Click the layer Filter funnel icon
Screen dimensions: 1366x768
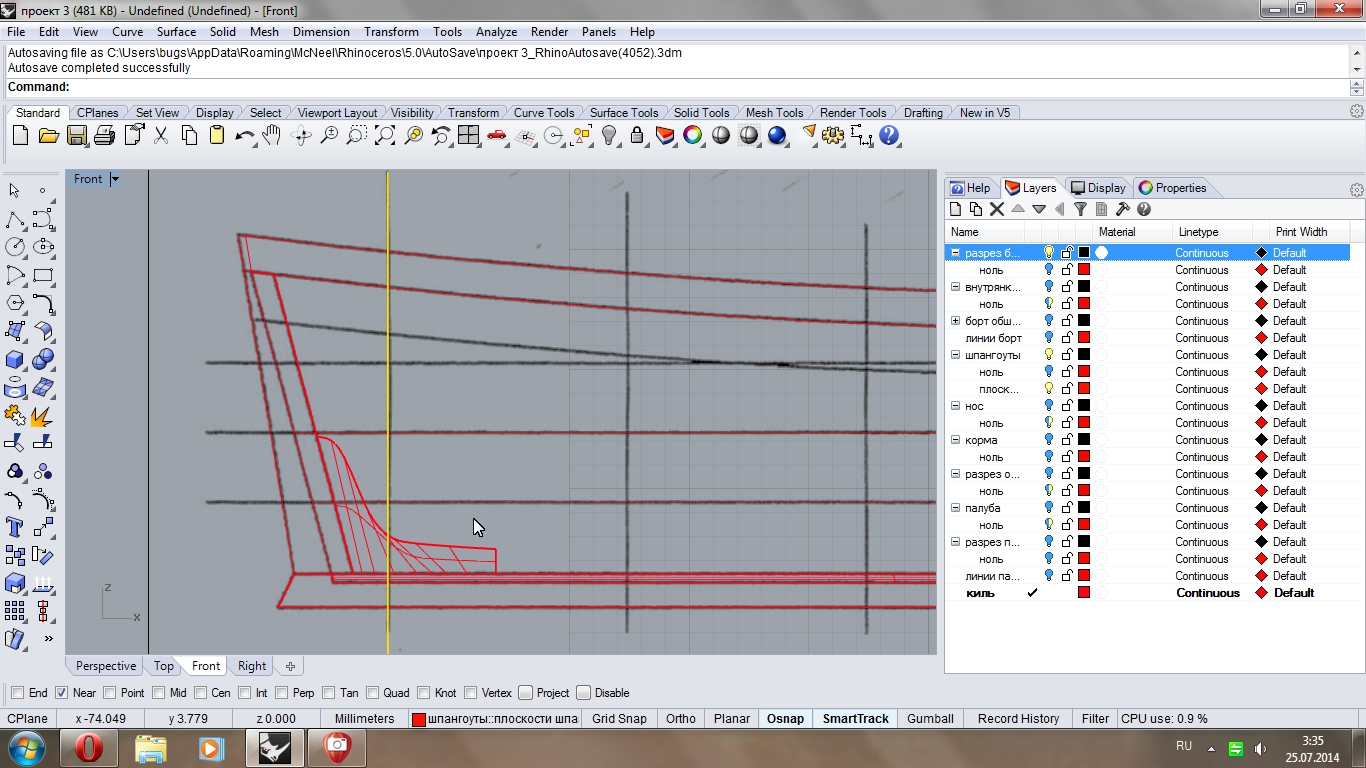click(1080, 209)
